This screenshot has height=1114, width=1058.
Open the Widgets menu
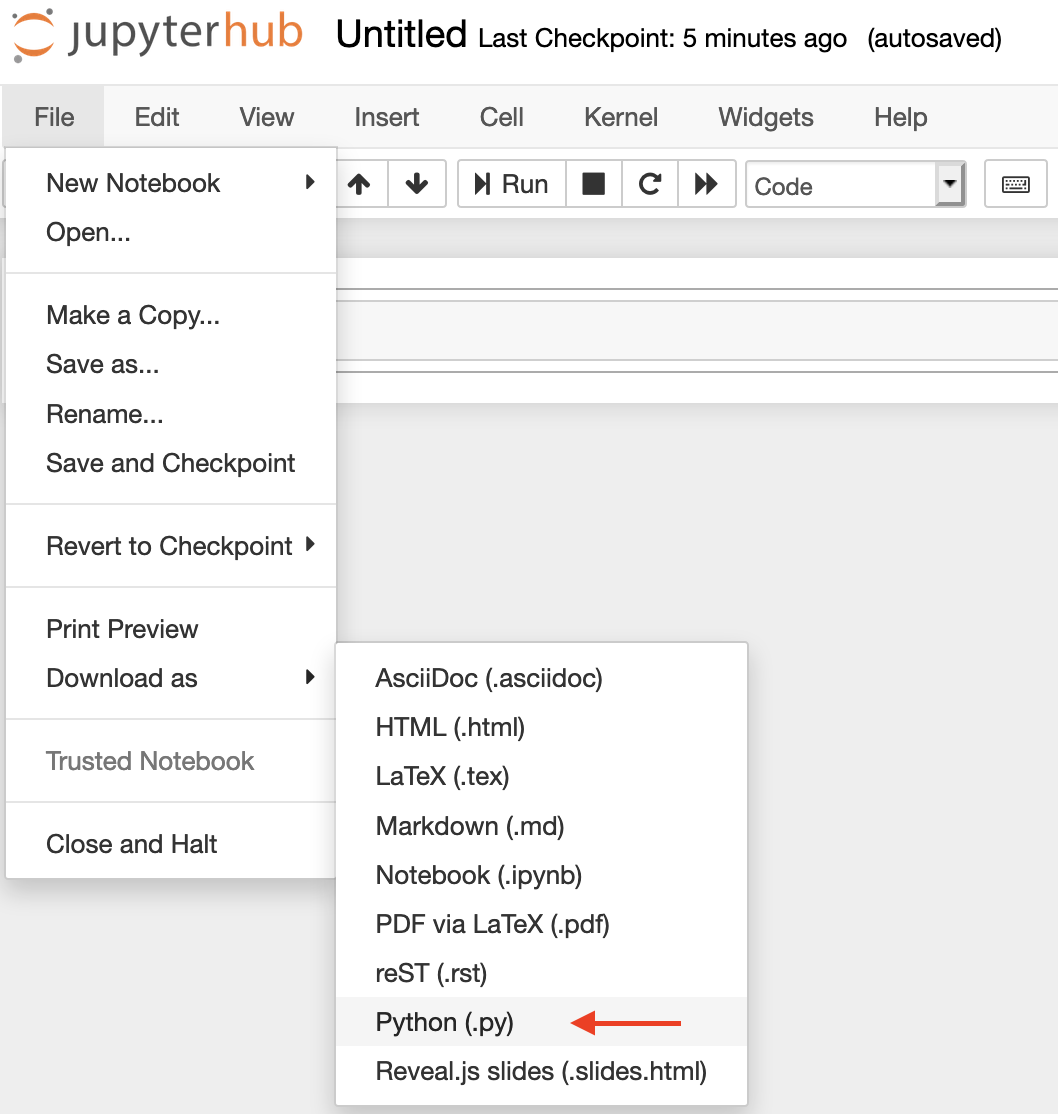pyautogui.click(x=765, y=117)
